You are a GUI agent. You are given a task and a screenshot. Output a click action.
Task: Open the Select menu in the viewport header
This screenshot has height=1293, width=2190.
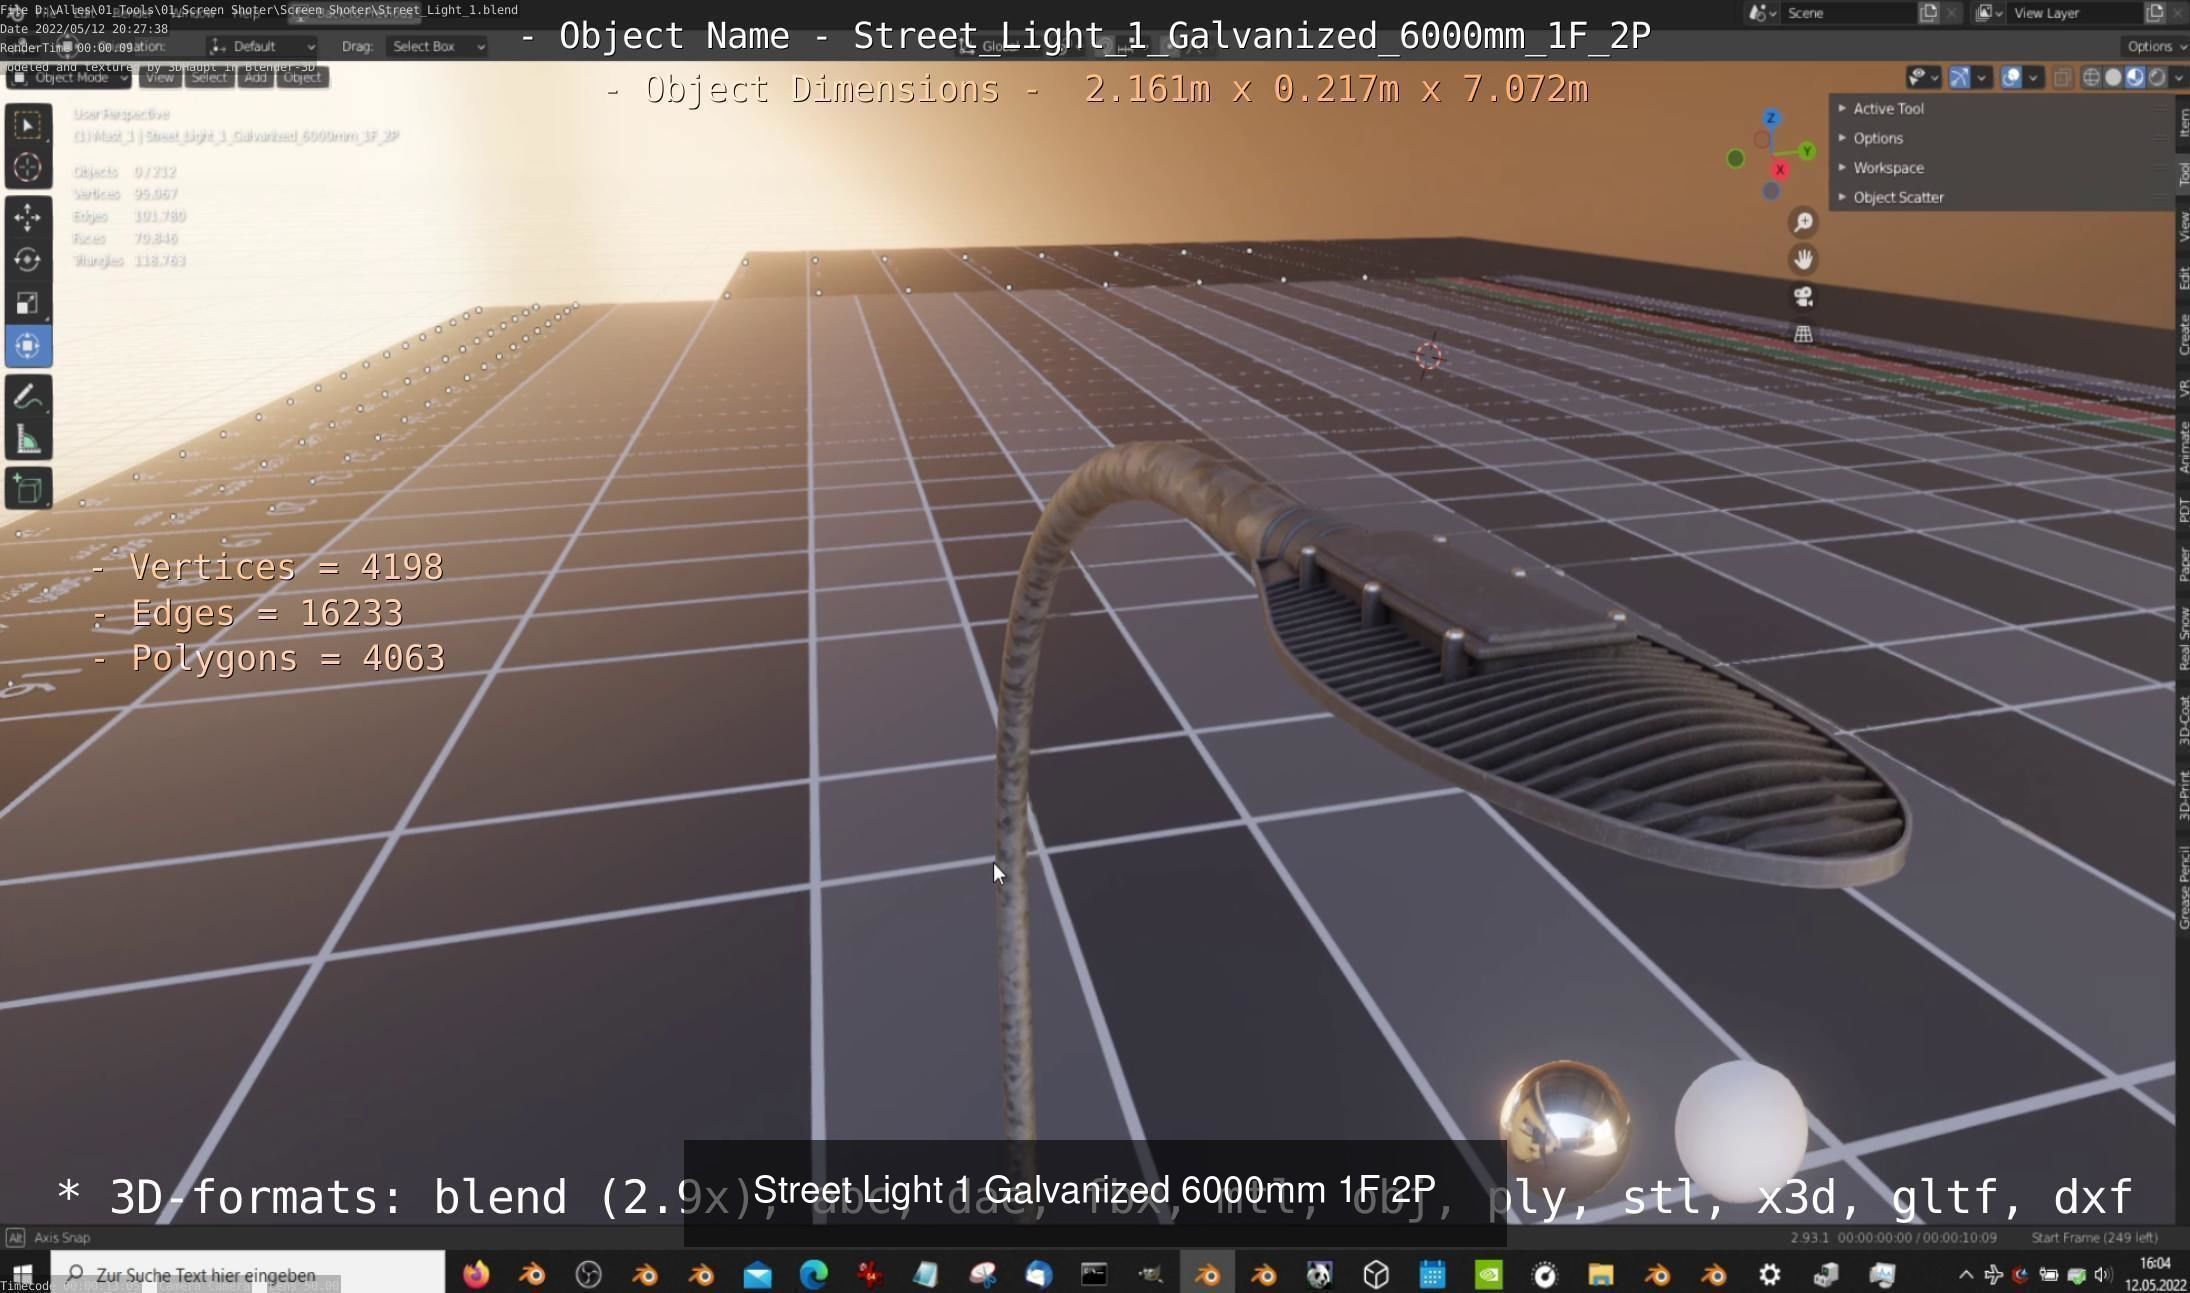209,77
